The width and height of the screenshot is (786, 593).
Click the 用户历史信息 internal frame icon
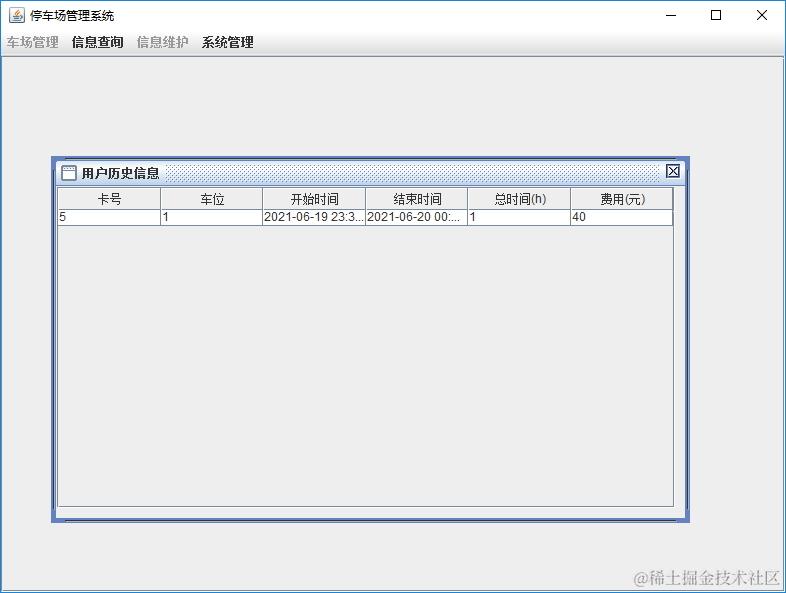coord(69,173)
